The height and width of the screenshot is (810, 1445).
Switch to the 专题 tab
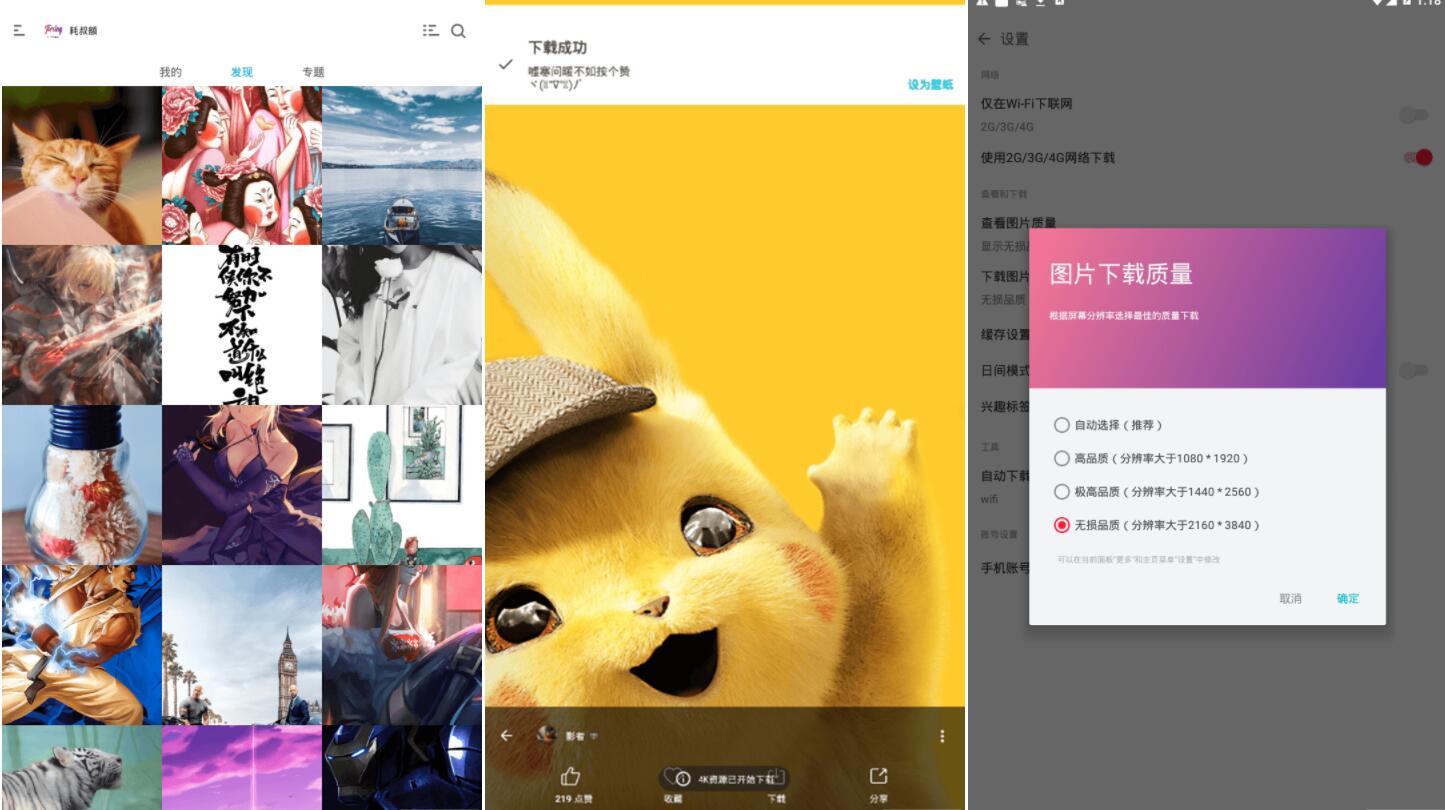(313, 72)
